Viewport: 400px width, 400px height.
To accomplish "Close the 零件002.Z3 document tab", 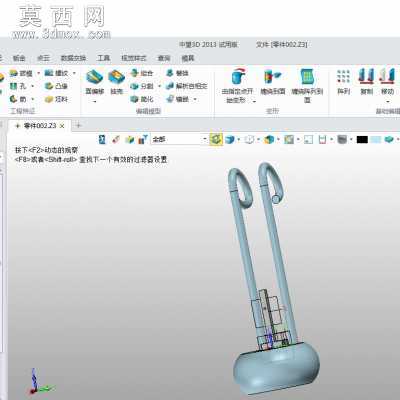I will (x=62, y=126).
